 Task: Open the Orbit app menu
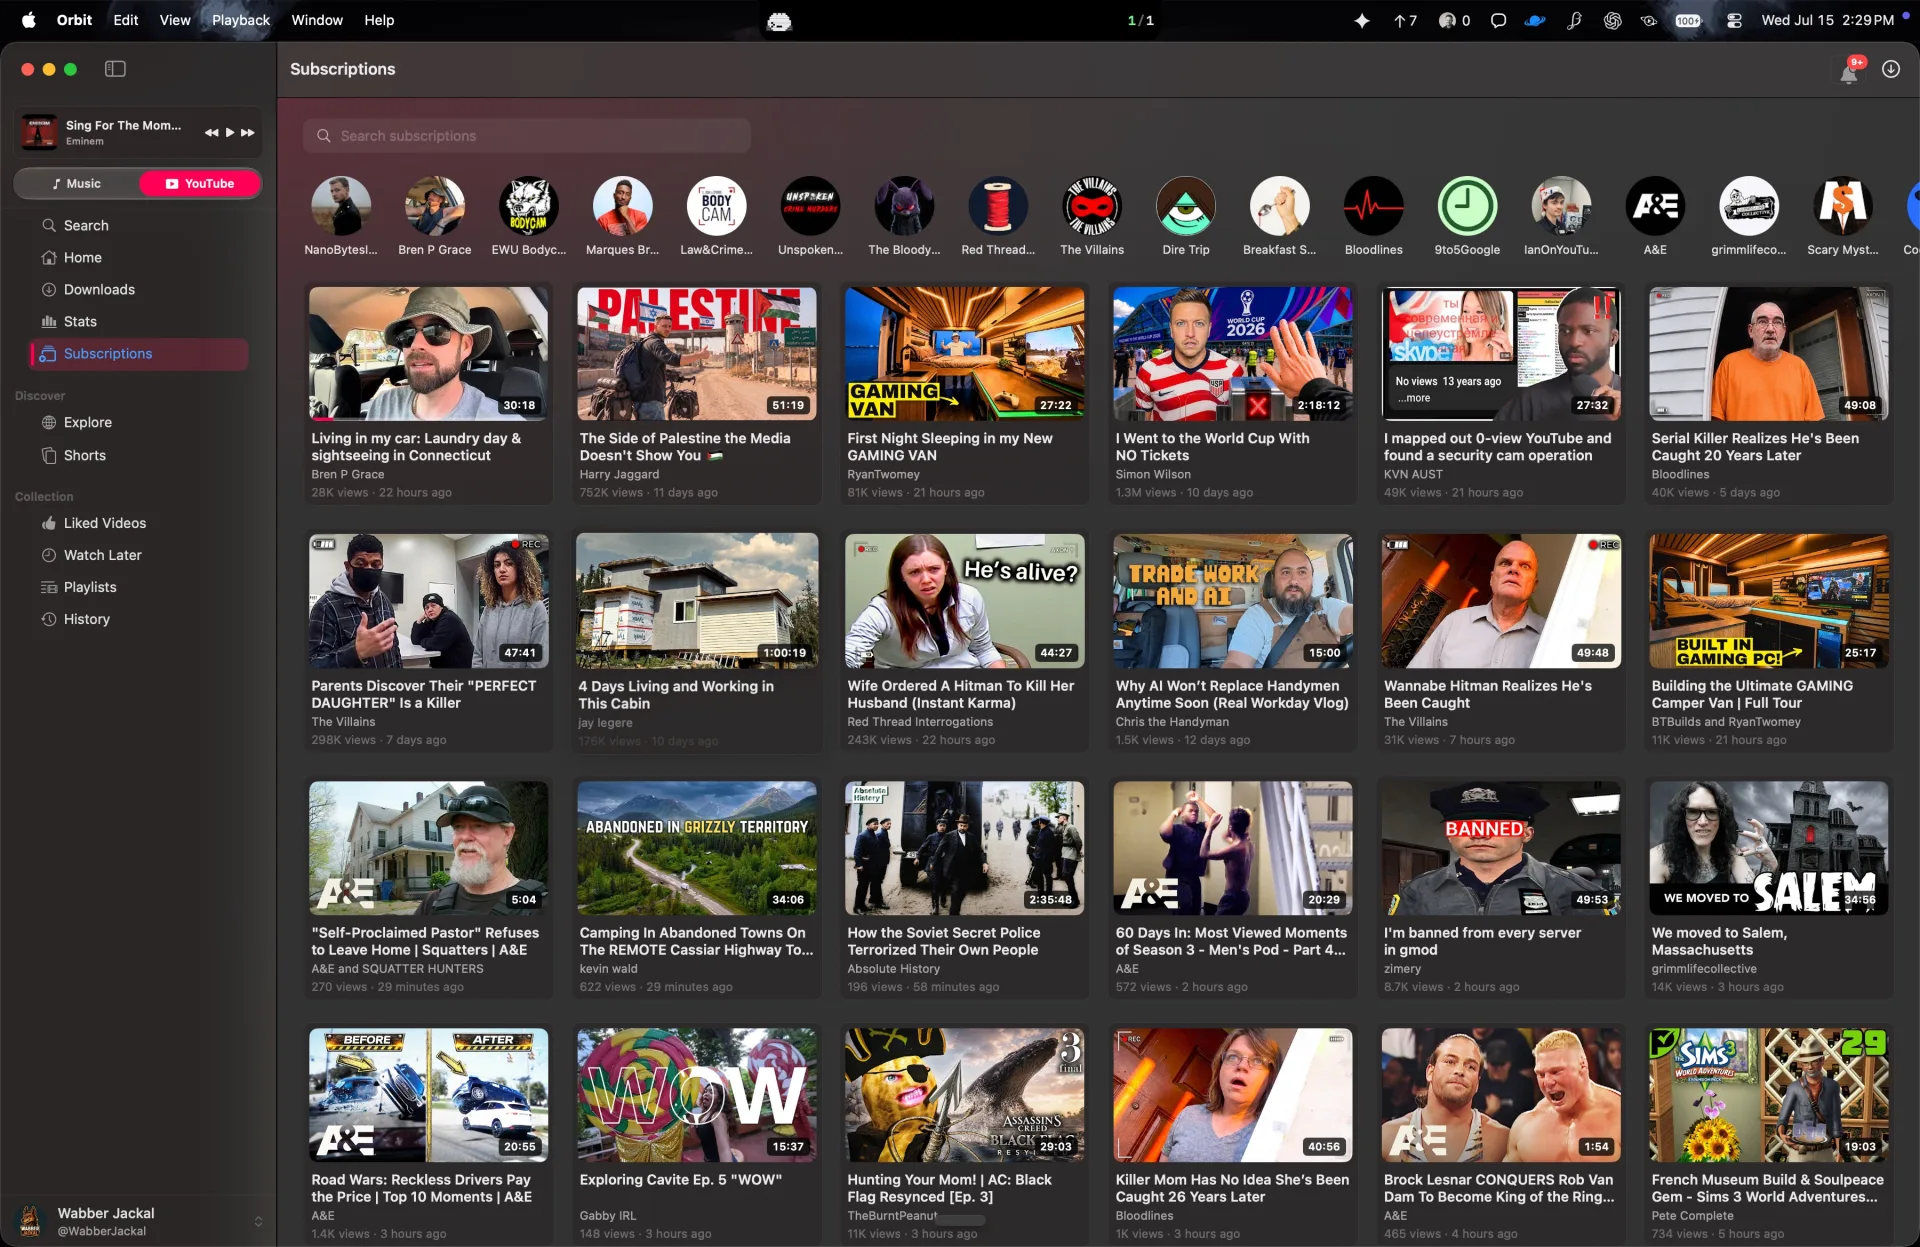pyautogui.click(x=74, y=20)
